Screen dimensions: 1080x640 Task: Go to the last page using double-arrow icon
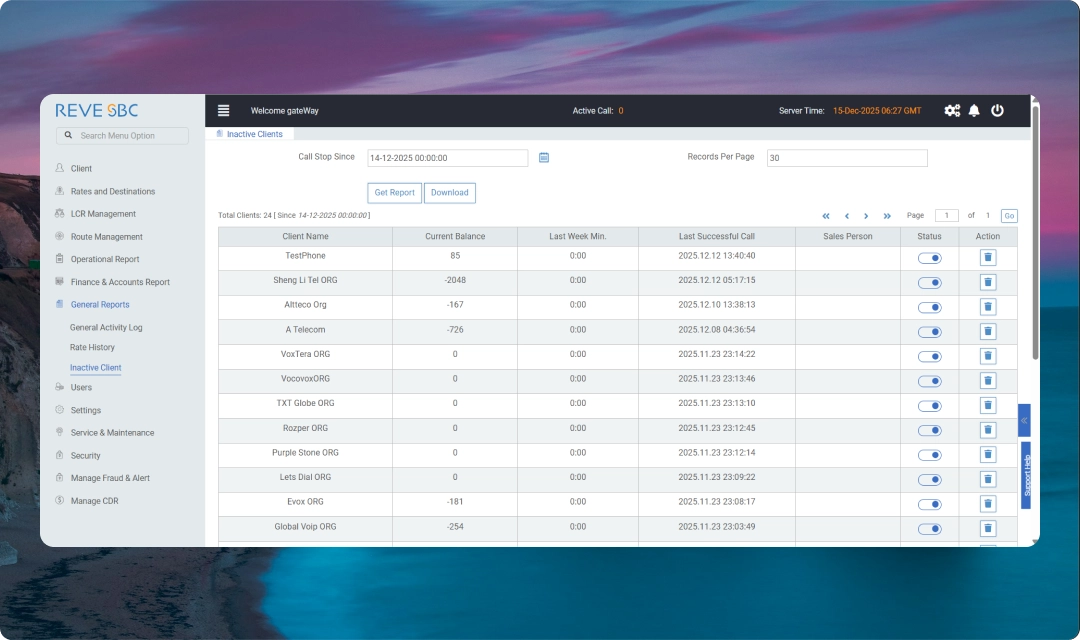click(x=887, y=216)
